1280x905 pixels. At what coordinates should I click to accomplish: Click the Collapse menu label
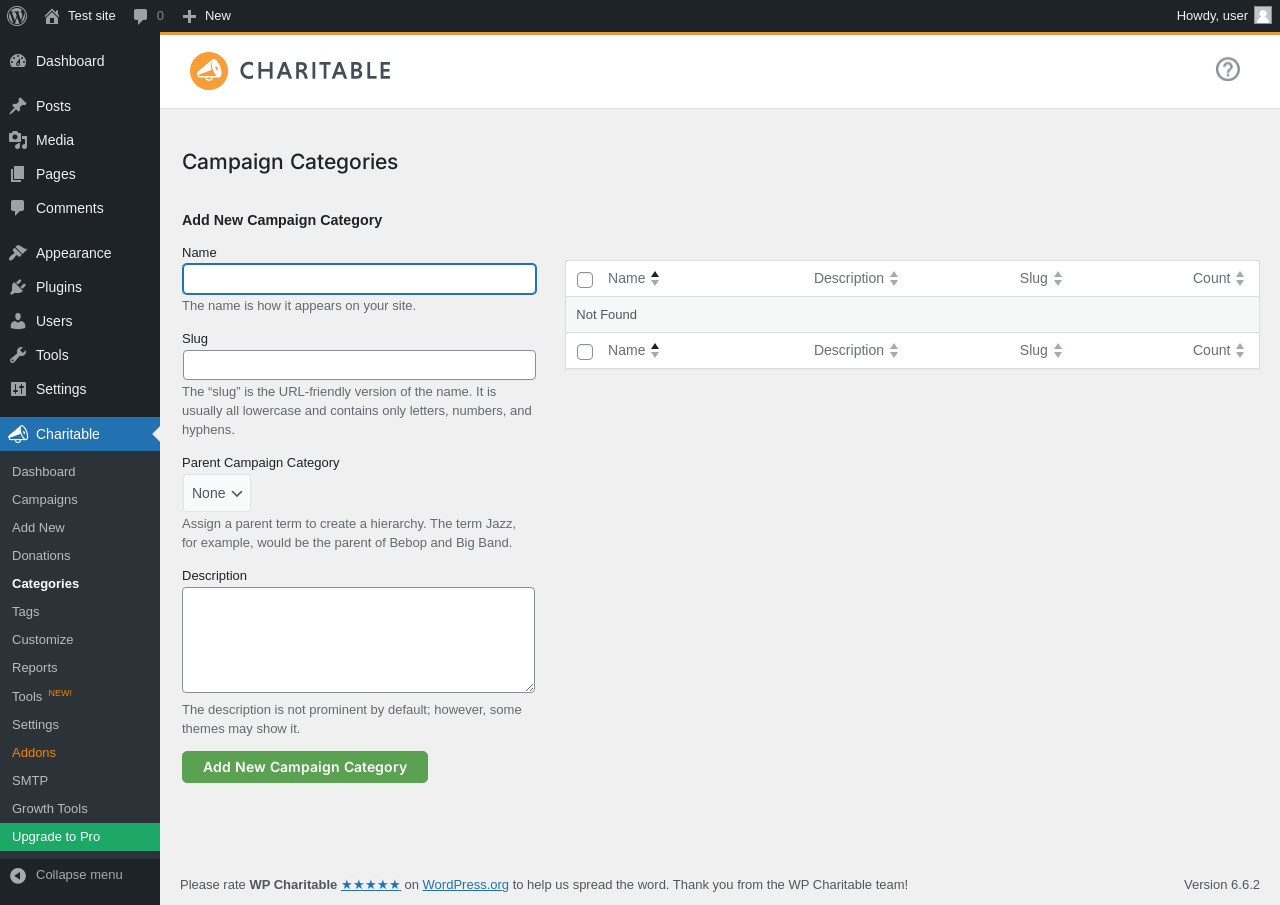point(79,874)
